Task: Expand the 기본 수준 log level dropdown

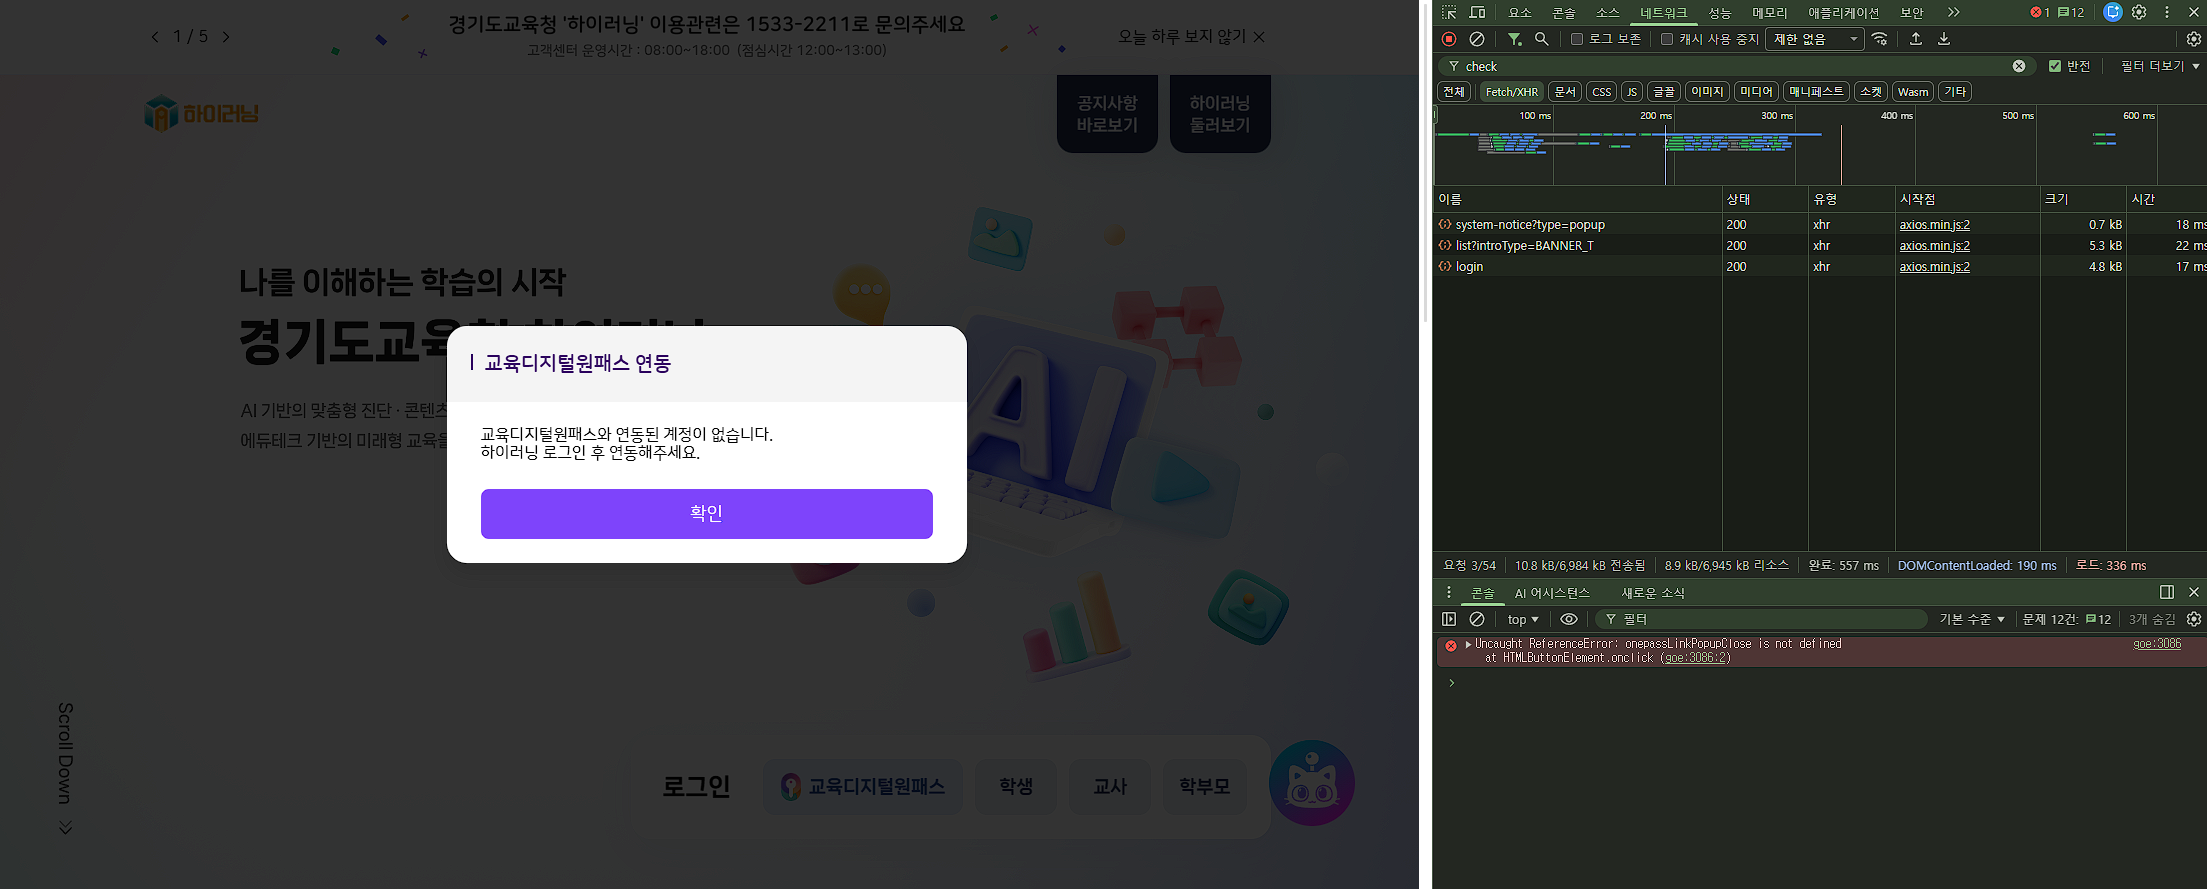Action: point(1971,619)
